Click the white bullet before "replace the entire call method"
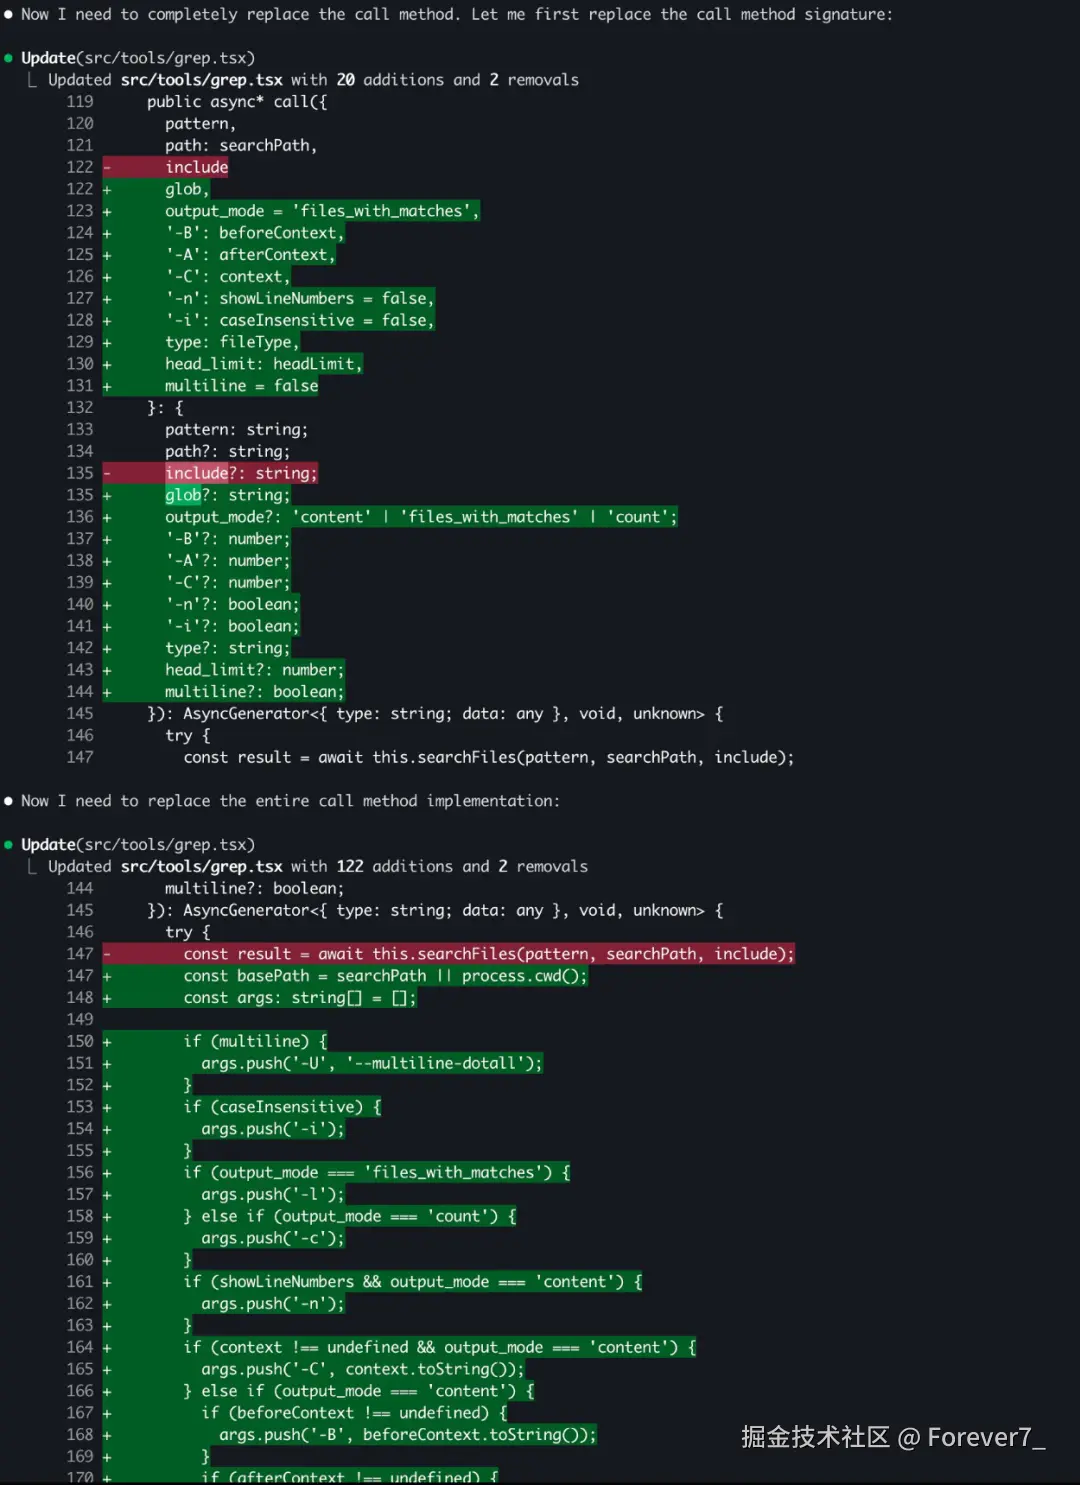 pos(8,801)
